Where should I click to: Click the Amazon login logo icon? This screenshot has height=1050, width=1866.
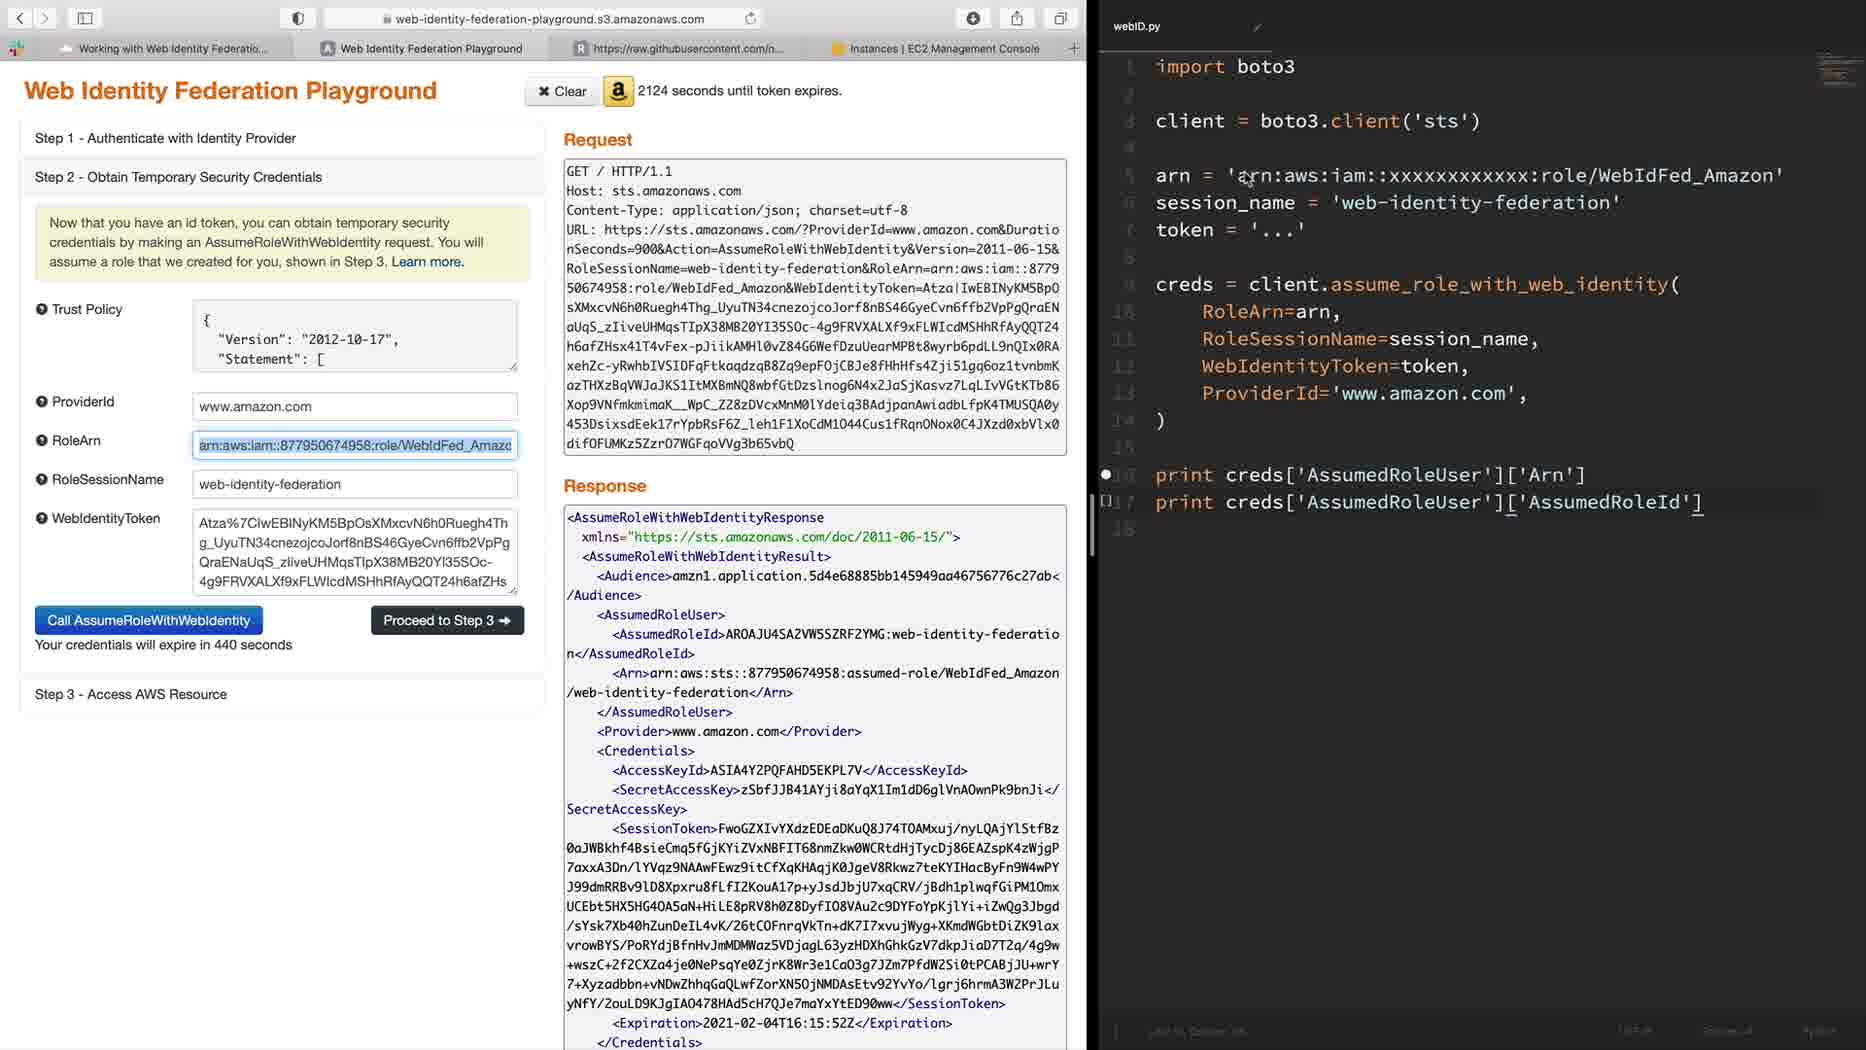click(618, 91)
